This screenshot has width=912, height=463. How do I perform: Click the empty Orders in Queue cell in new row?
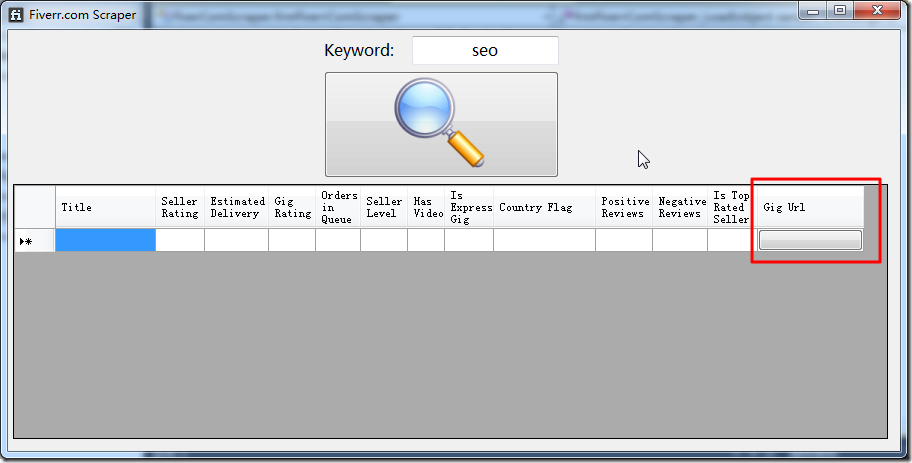pos(338,240)
